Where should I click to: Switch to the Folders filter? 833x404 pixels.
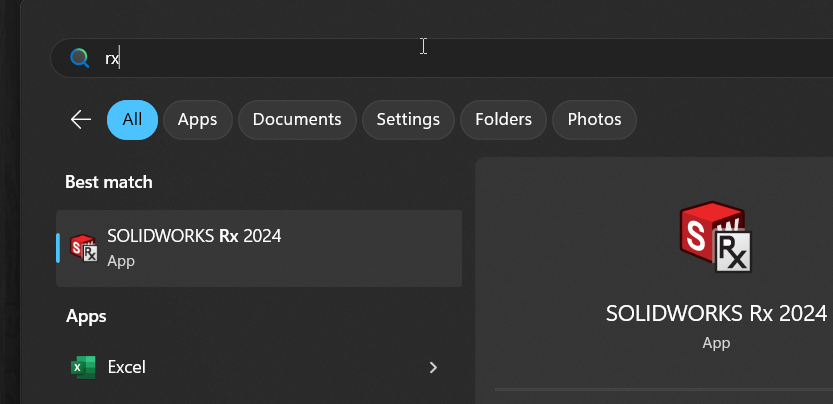click(503, 120)
